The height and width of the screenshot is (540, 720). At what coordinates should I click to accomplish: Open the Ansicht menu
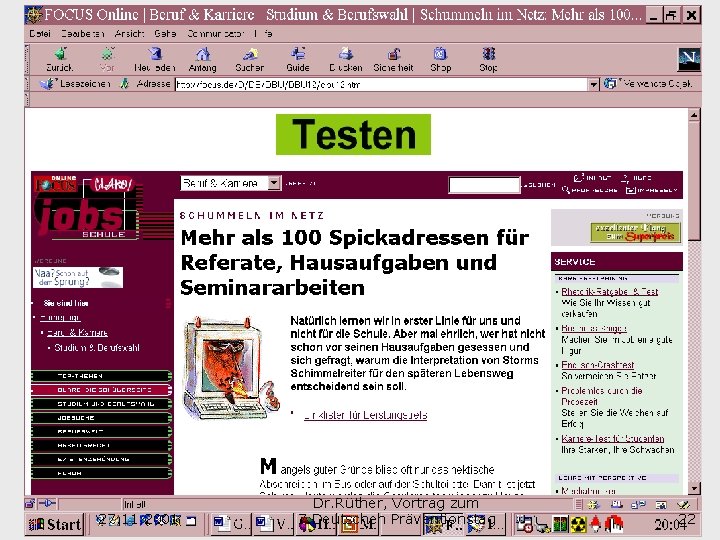(x=129, y=34)
